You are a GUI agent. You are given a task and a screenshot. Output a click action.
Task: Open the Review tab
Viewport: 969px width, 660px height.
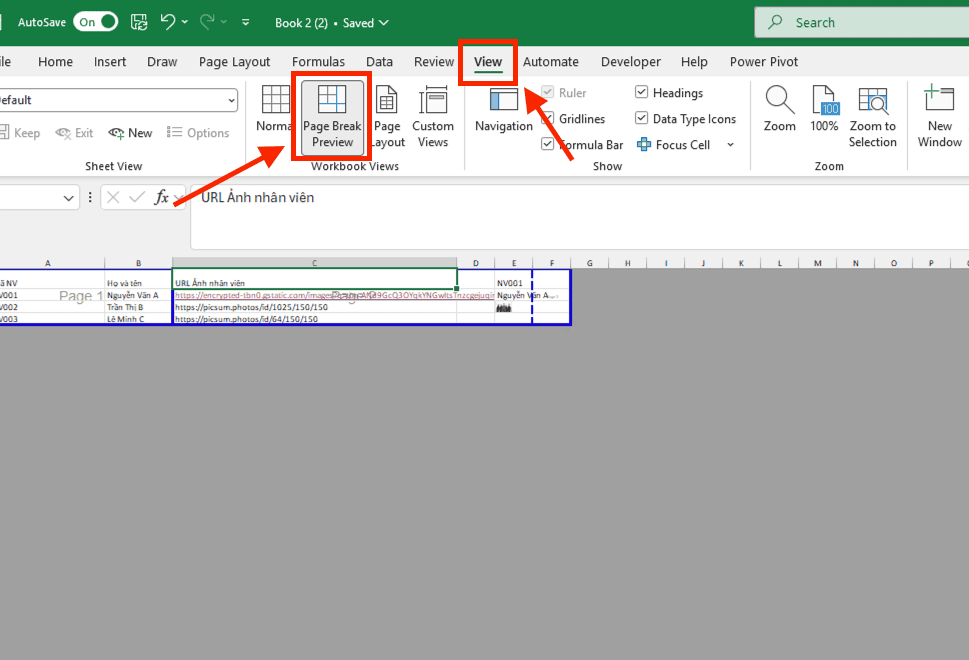click(434, 62)
